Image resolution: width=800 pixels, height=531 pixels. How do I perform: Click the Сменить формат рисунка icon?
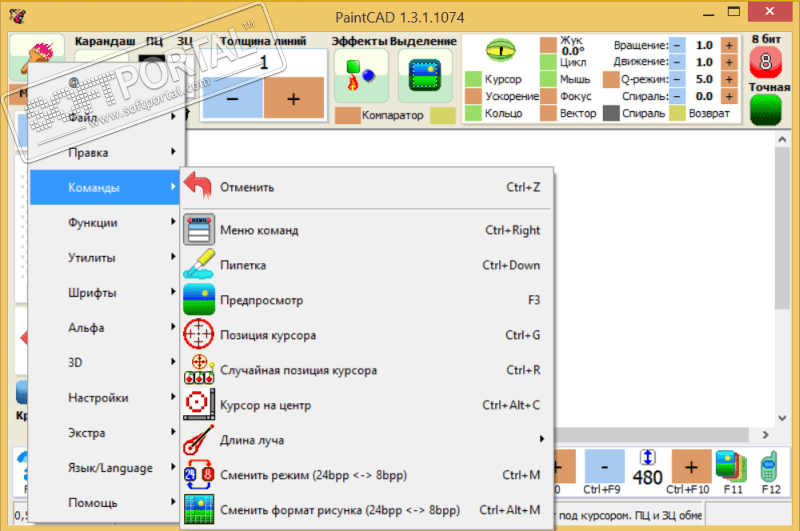click(x=198, y=509)
